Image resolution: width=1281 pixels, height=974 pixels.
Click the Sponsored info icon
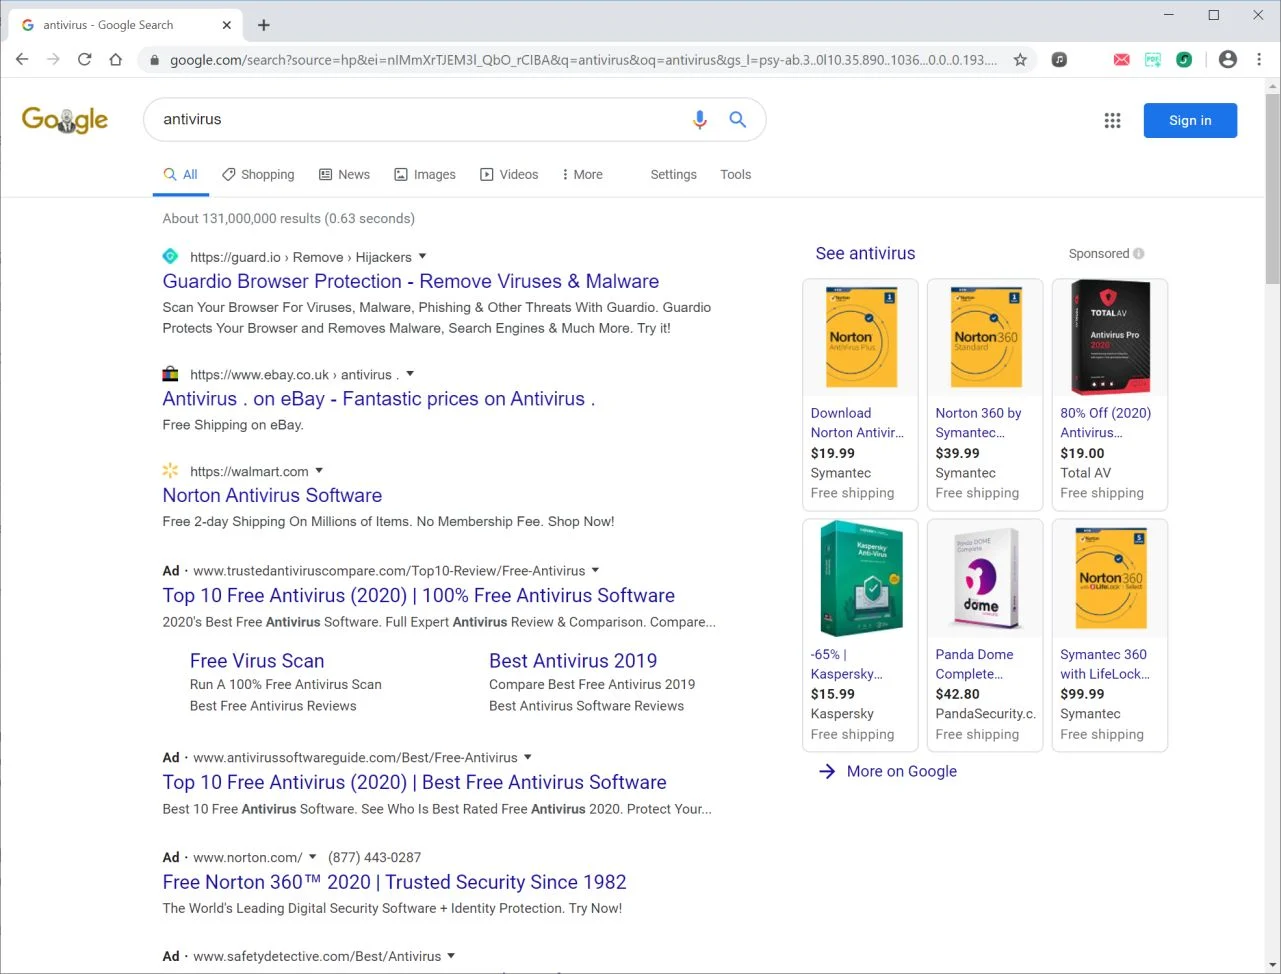pos(1139,254)
